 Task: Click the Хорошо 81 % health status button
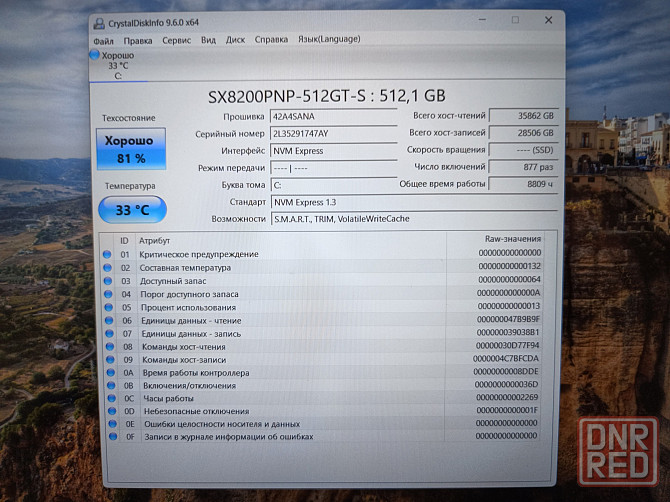click(x=131, y=149)
